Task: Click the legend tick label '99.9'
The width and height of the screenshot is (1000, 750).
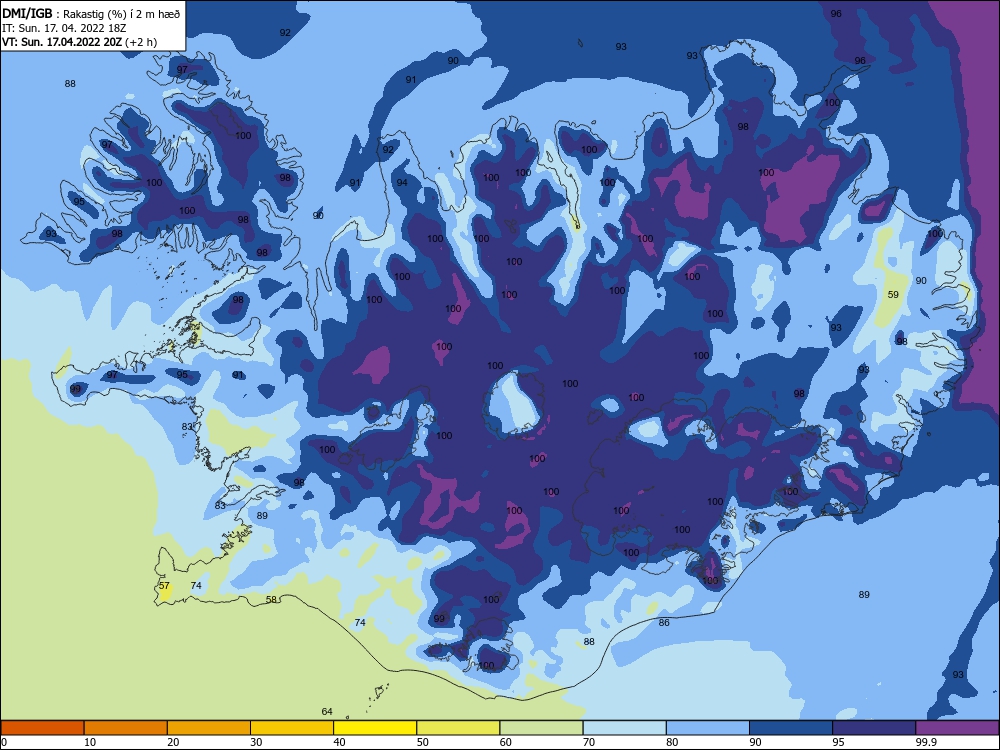Action: 926,742
